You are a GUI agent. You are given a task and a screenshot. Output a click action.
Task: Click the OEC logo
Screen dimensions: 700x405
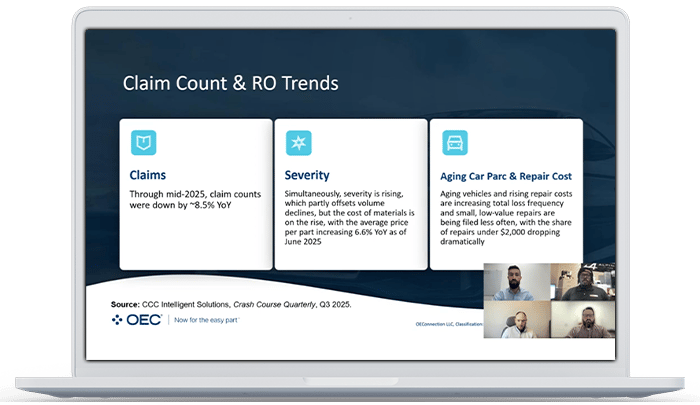(x=137, y=320)
